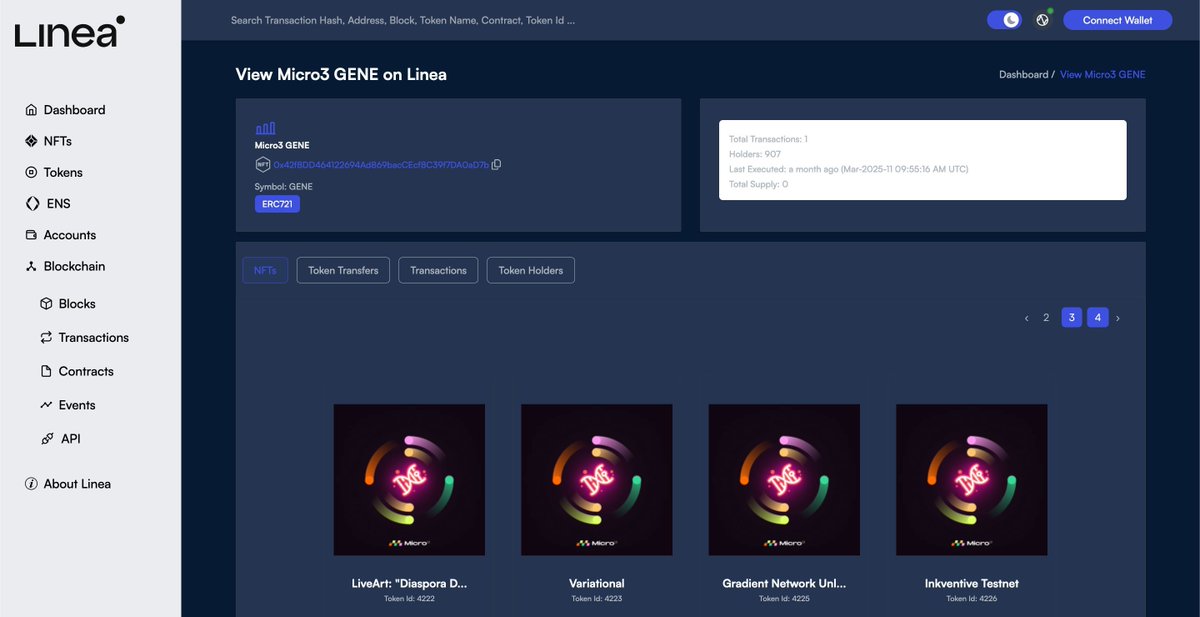Screen dimensions: 1200x617
Task: Open API under Blockchain
Action: pos(71,439)
